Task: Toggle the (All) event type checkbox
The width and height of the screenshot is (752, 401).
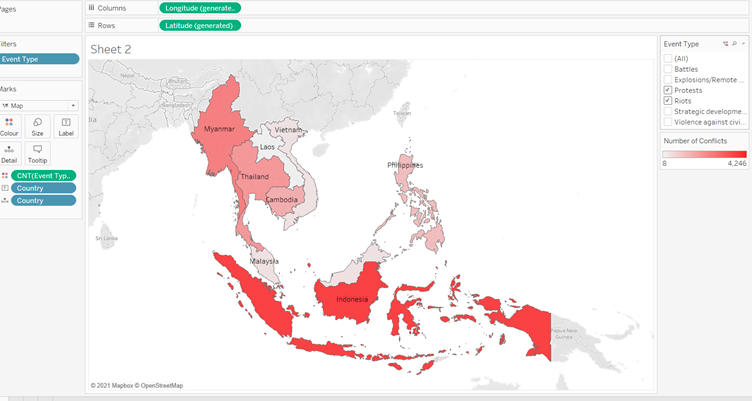Action: tap(668, 59)
